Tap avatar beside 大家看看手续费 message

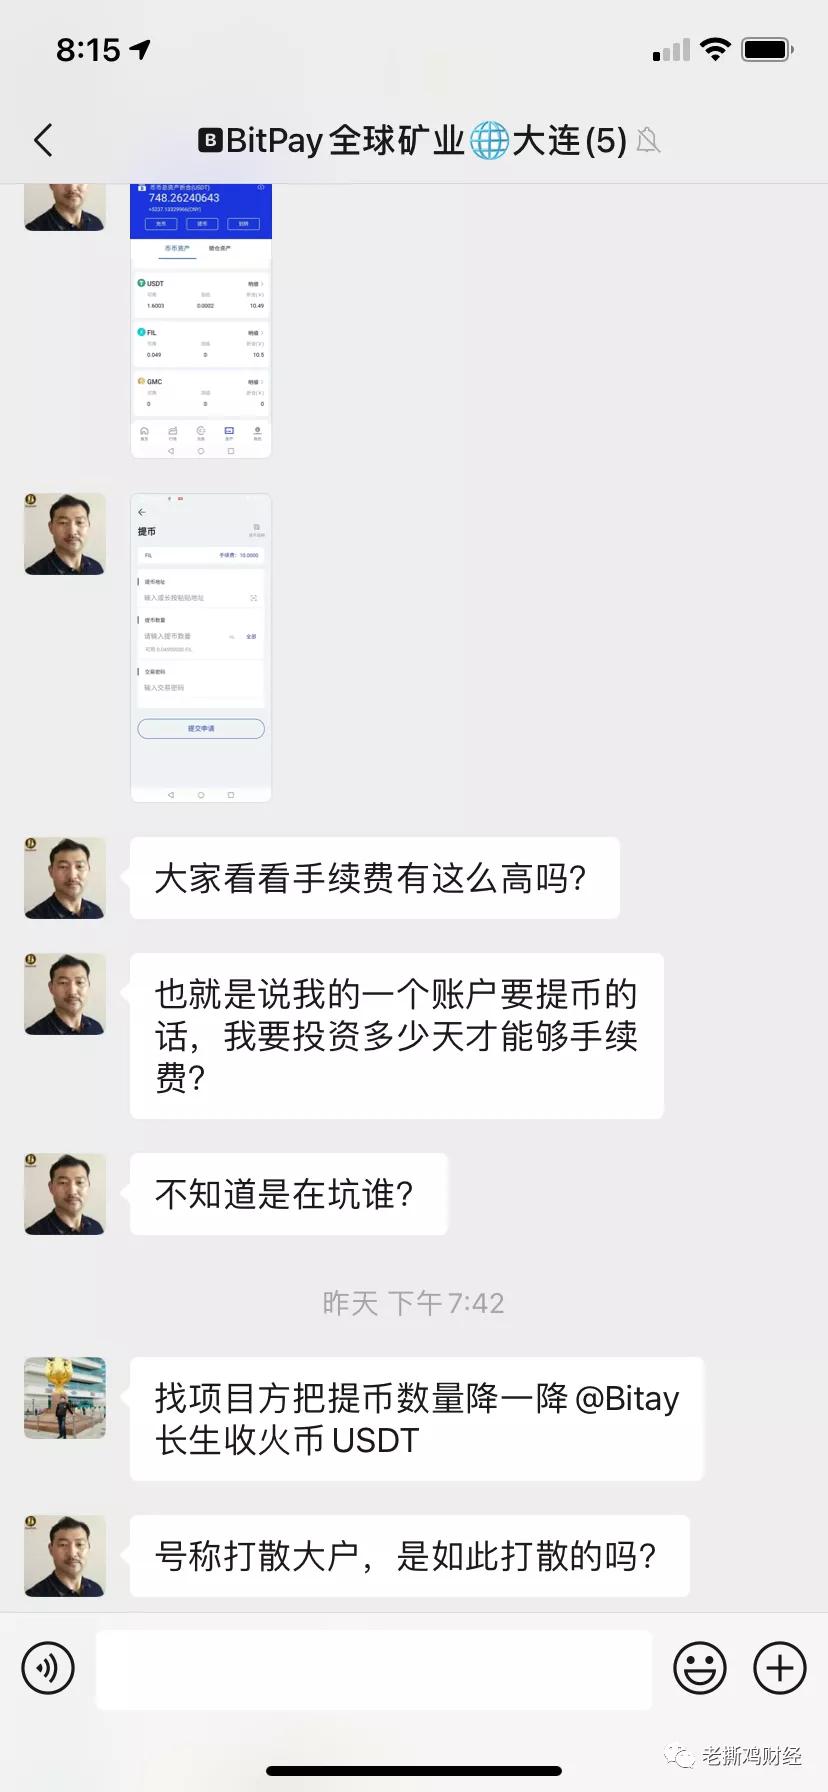(65, 878)
